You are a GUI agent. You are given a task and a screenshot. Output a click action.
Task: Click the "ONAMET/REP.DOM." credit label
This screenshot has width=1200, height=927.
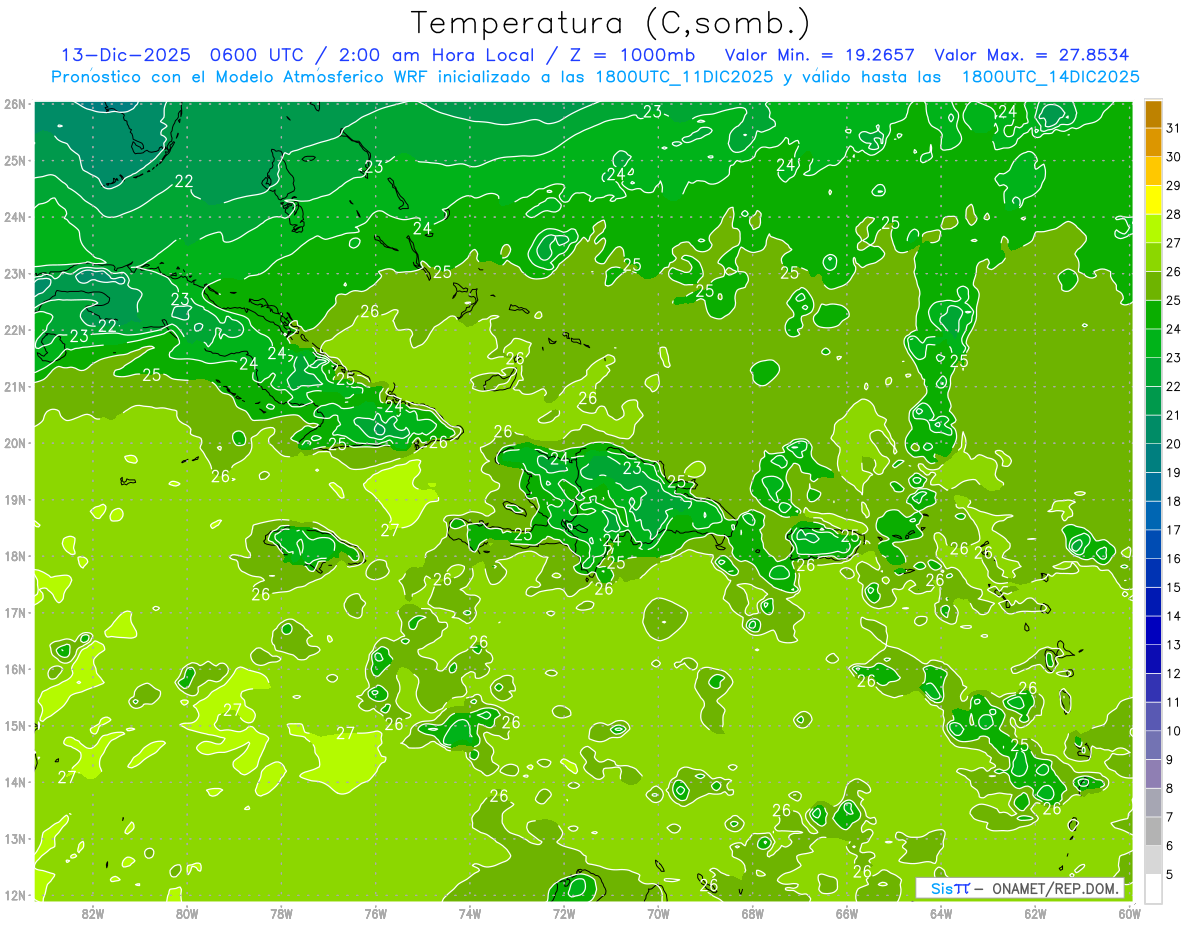coord(1054,888)
